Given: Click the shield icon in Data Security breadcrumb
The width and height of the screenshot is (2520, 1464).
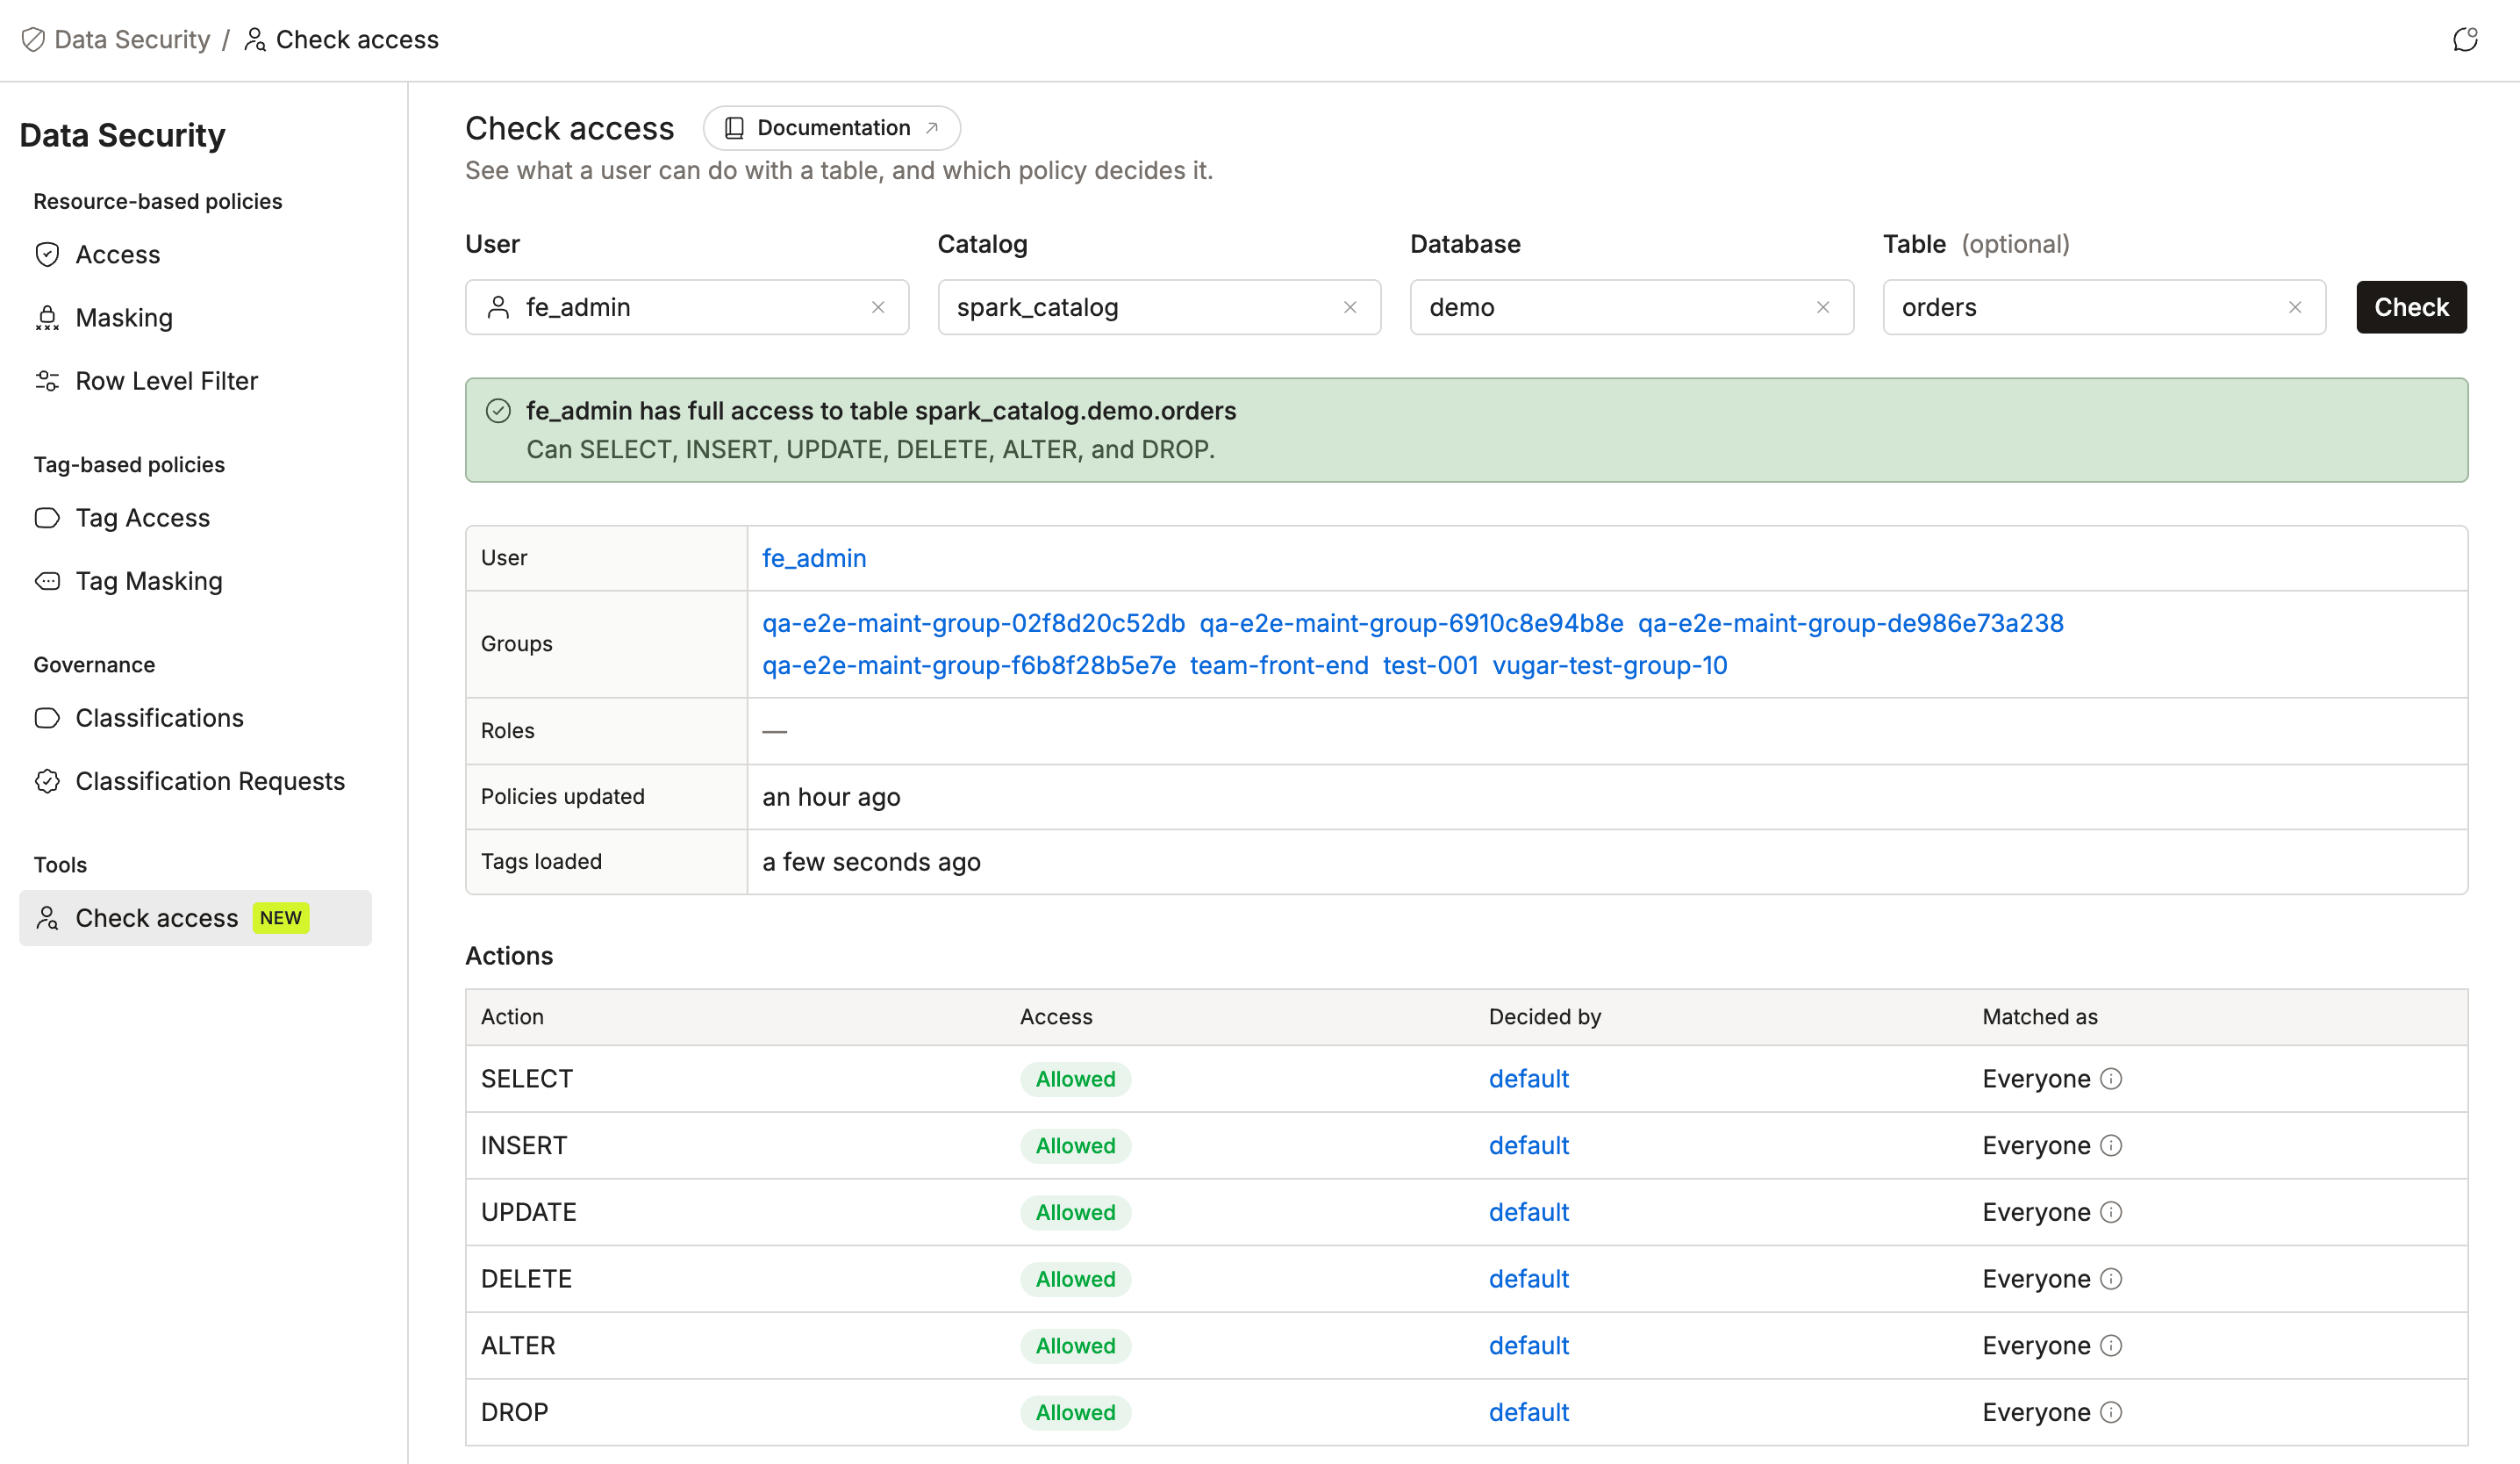Looking at the screenshot, I should coord(33,39).
